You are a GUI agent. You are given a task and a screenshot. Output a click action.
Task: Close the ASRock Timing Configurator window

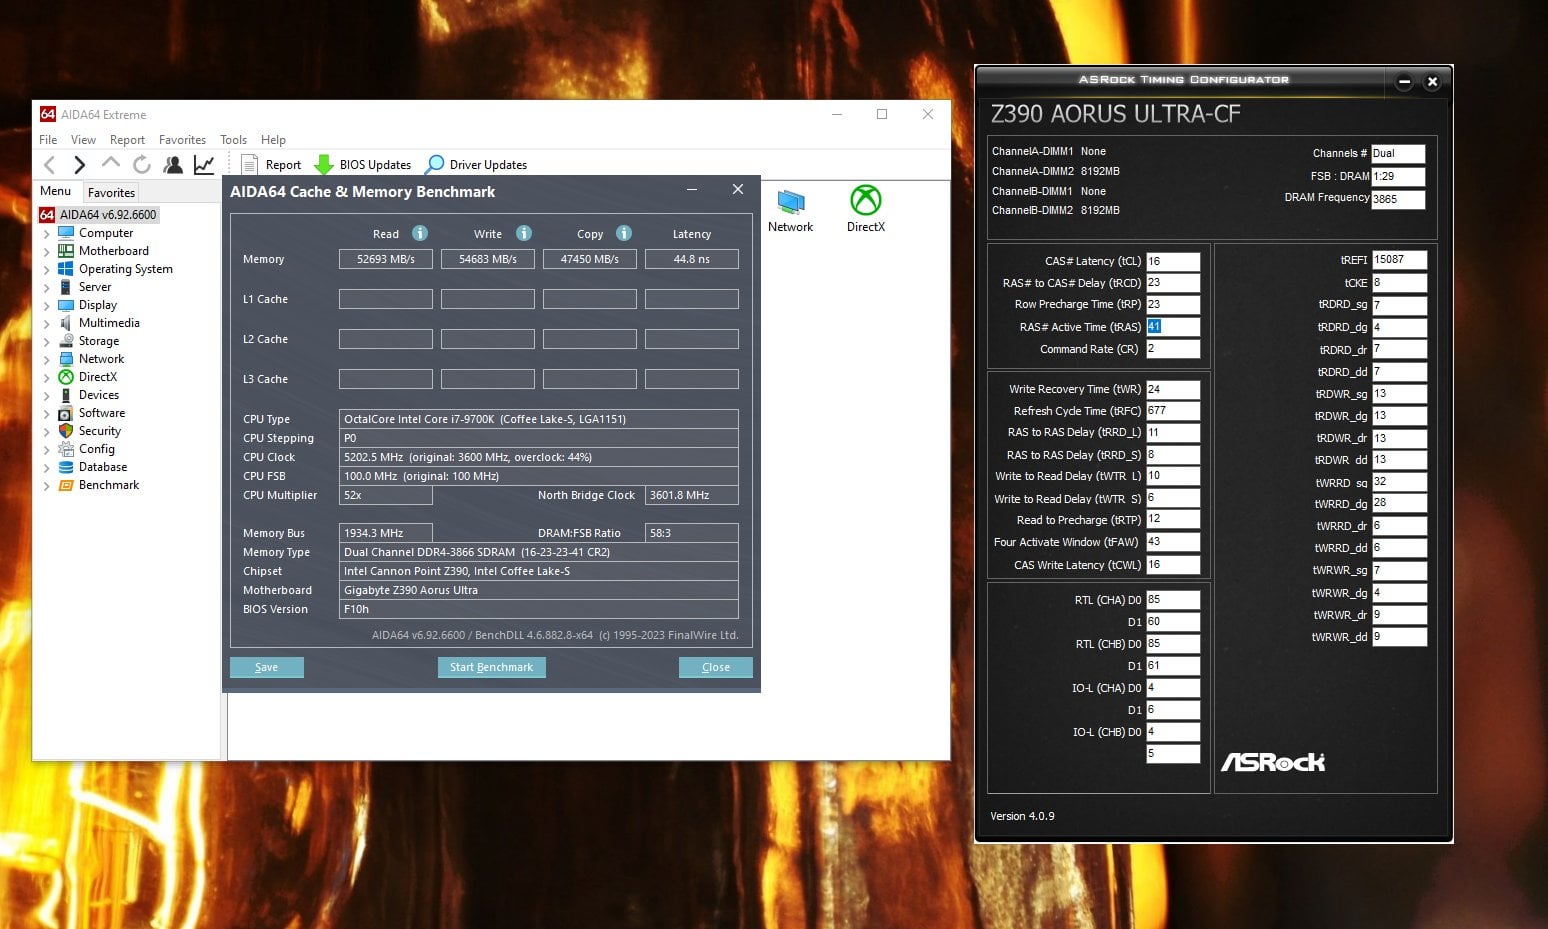[1432, 82]
